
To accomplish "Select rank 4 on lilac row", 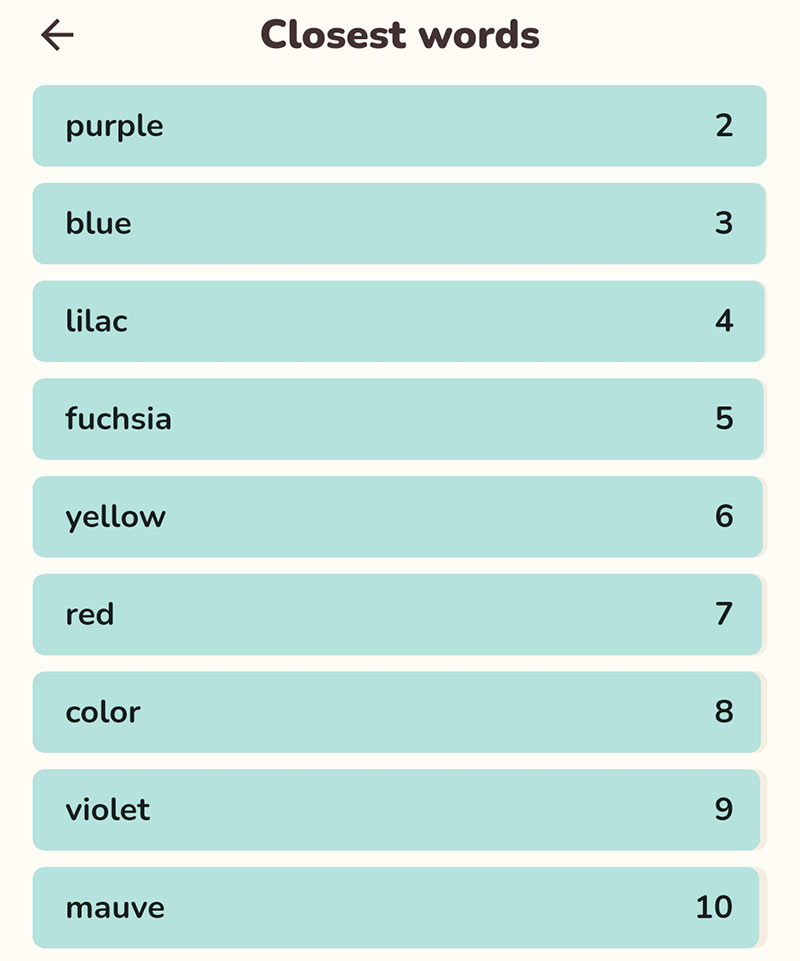I will click(724, 321).
